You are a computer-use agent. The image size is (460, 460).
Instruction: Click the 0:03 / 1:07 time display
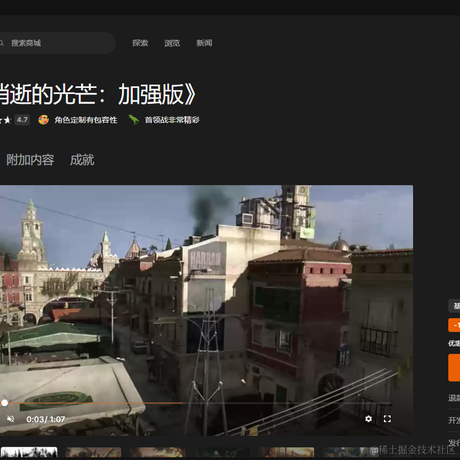click(x=46, y=419)
